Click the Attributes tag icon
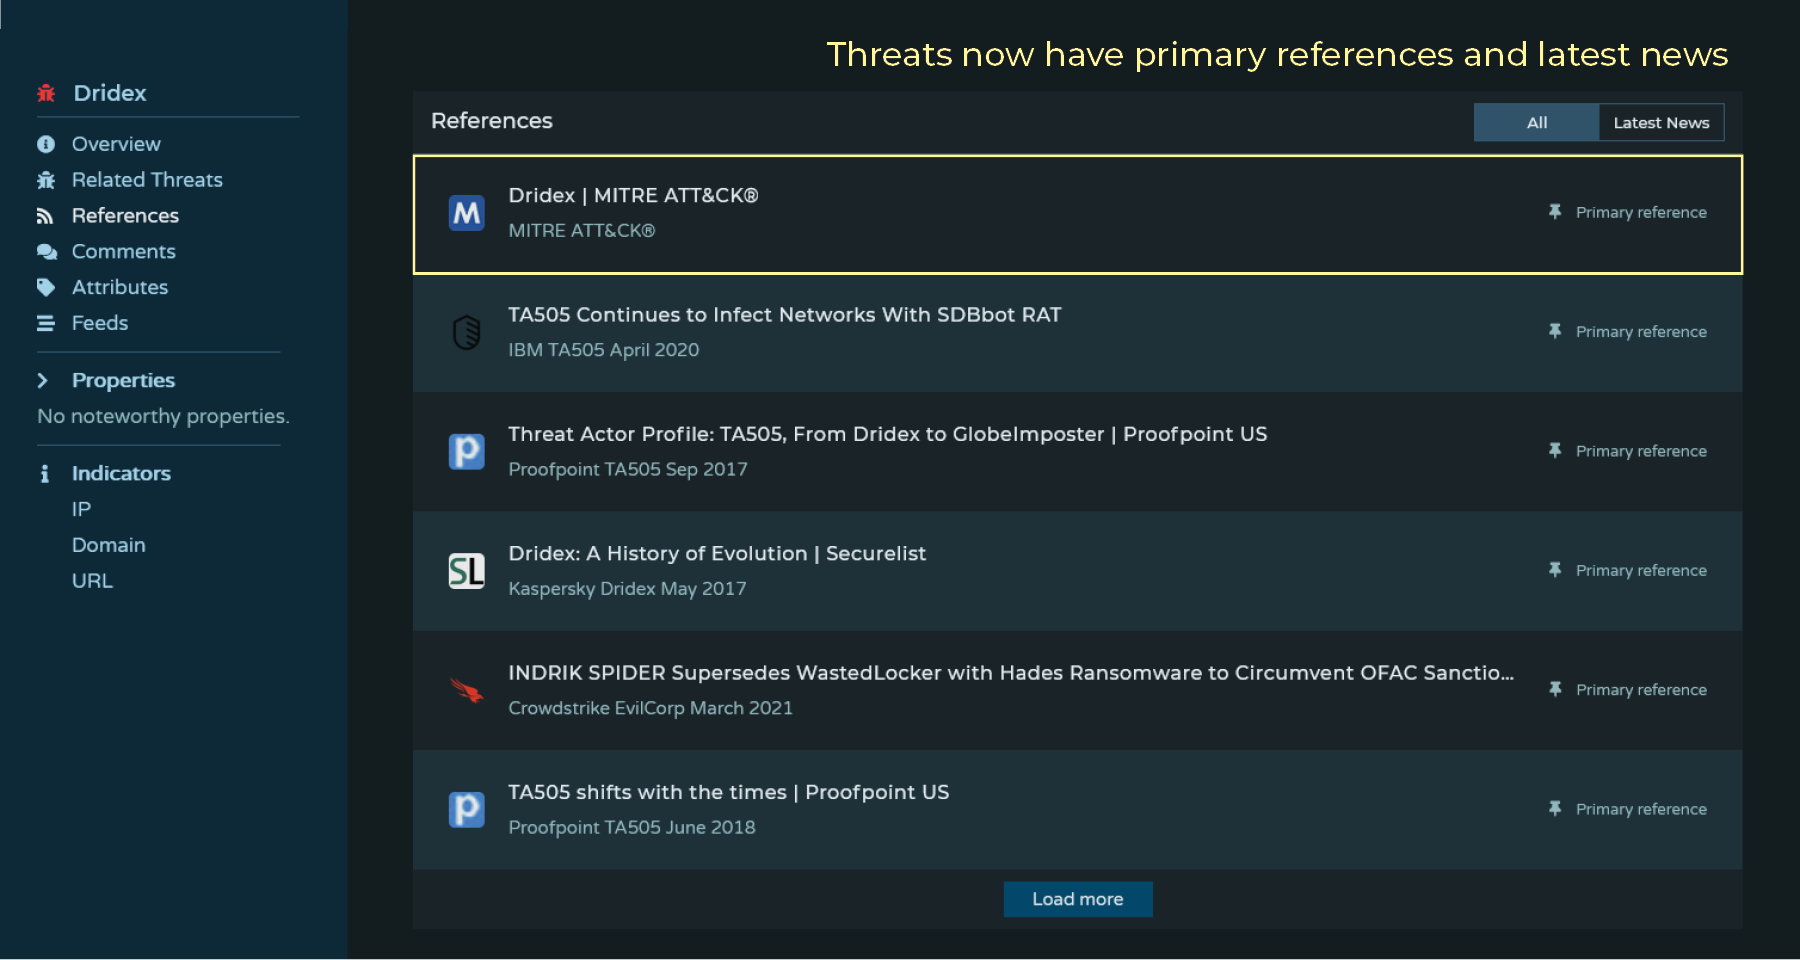Screen dimensions: 1800x960 coord(46,287)
